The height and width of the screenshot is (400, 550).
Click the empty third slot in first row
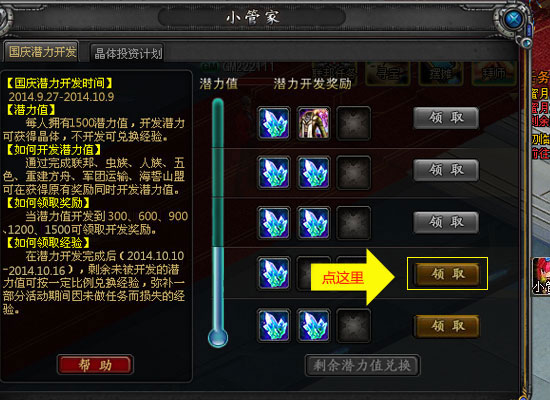click(x=354, y=123)
